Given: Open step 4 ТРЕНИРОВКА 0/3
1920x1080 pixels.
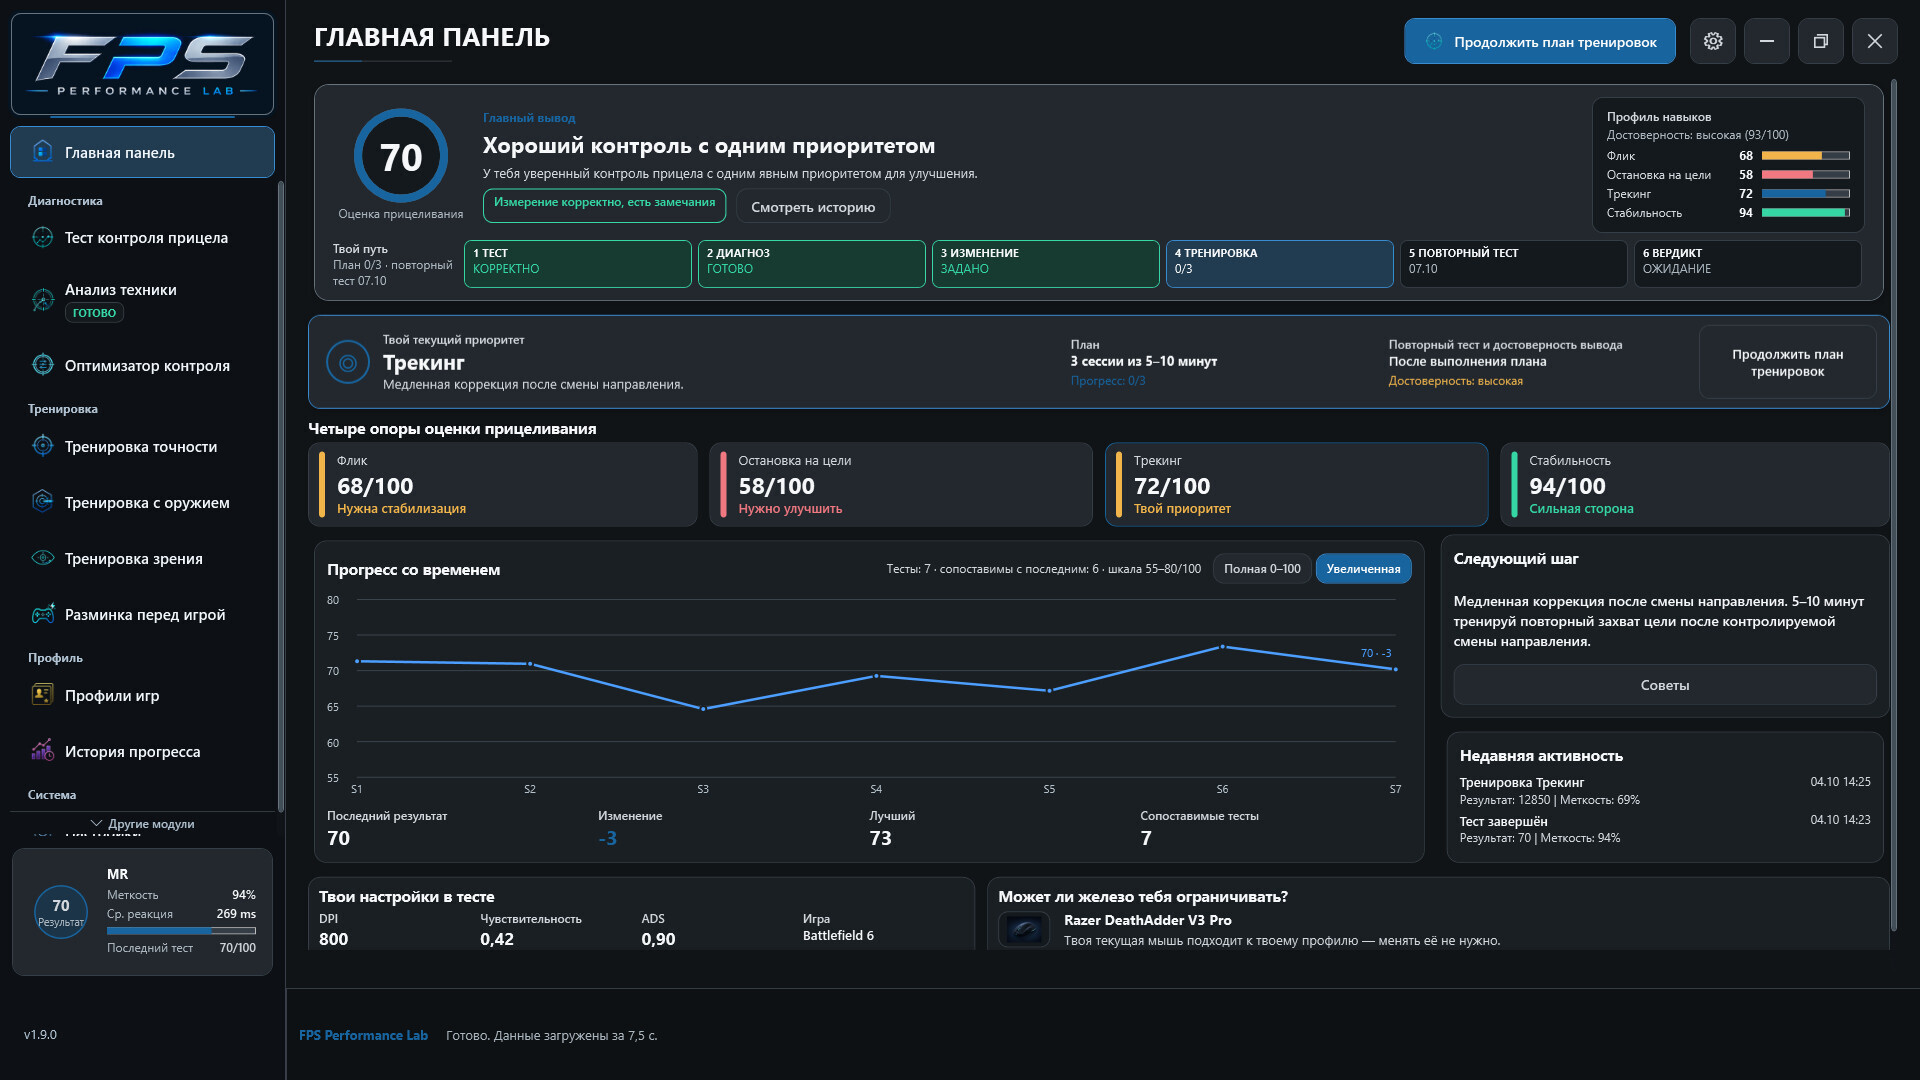Looking at the screenshot, I should pos(1279,264).
